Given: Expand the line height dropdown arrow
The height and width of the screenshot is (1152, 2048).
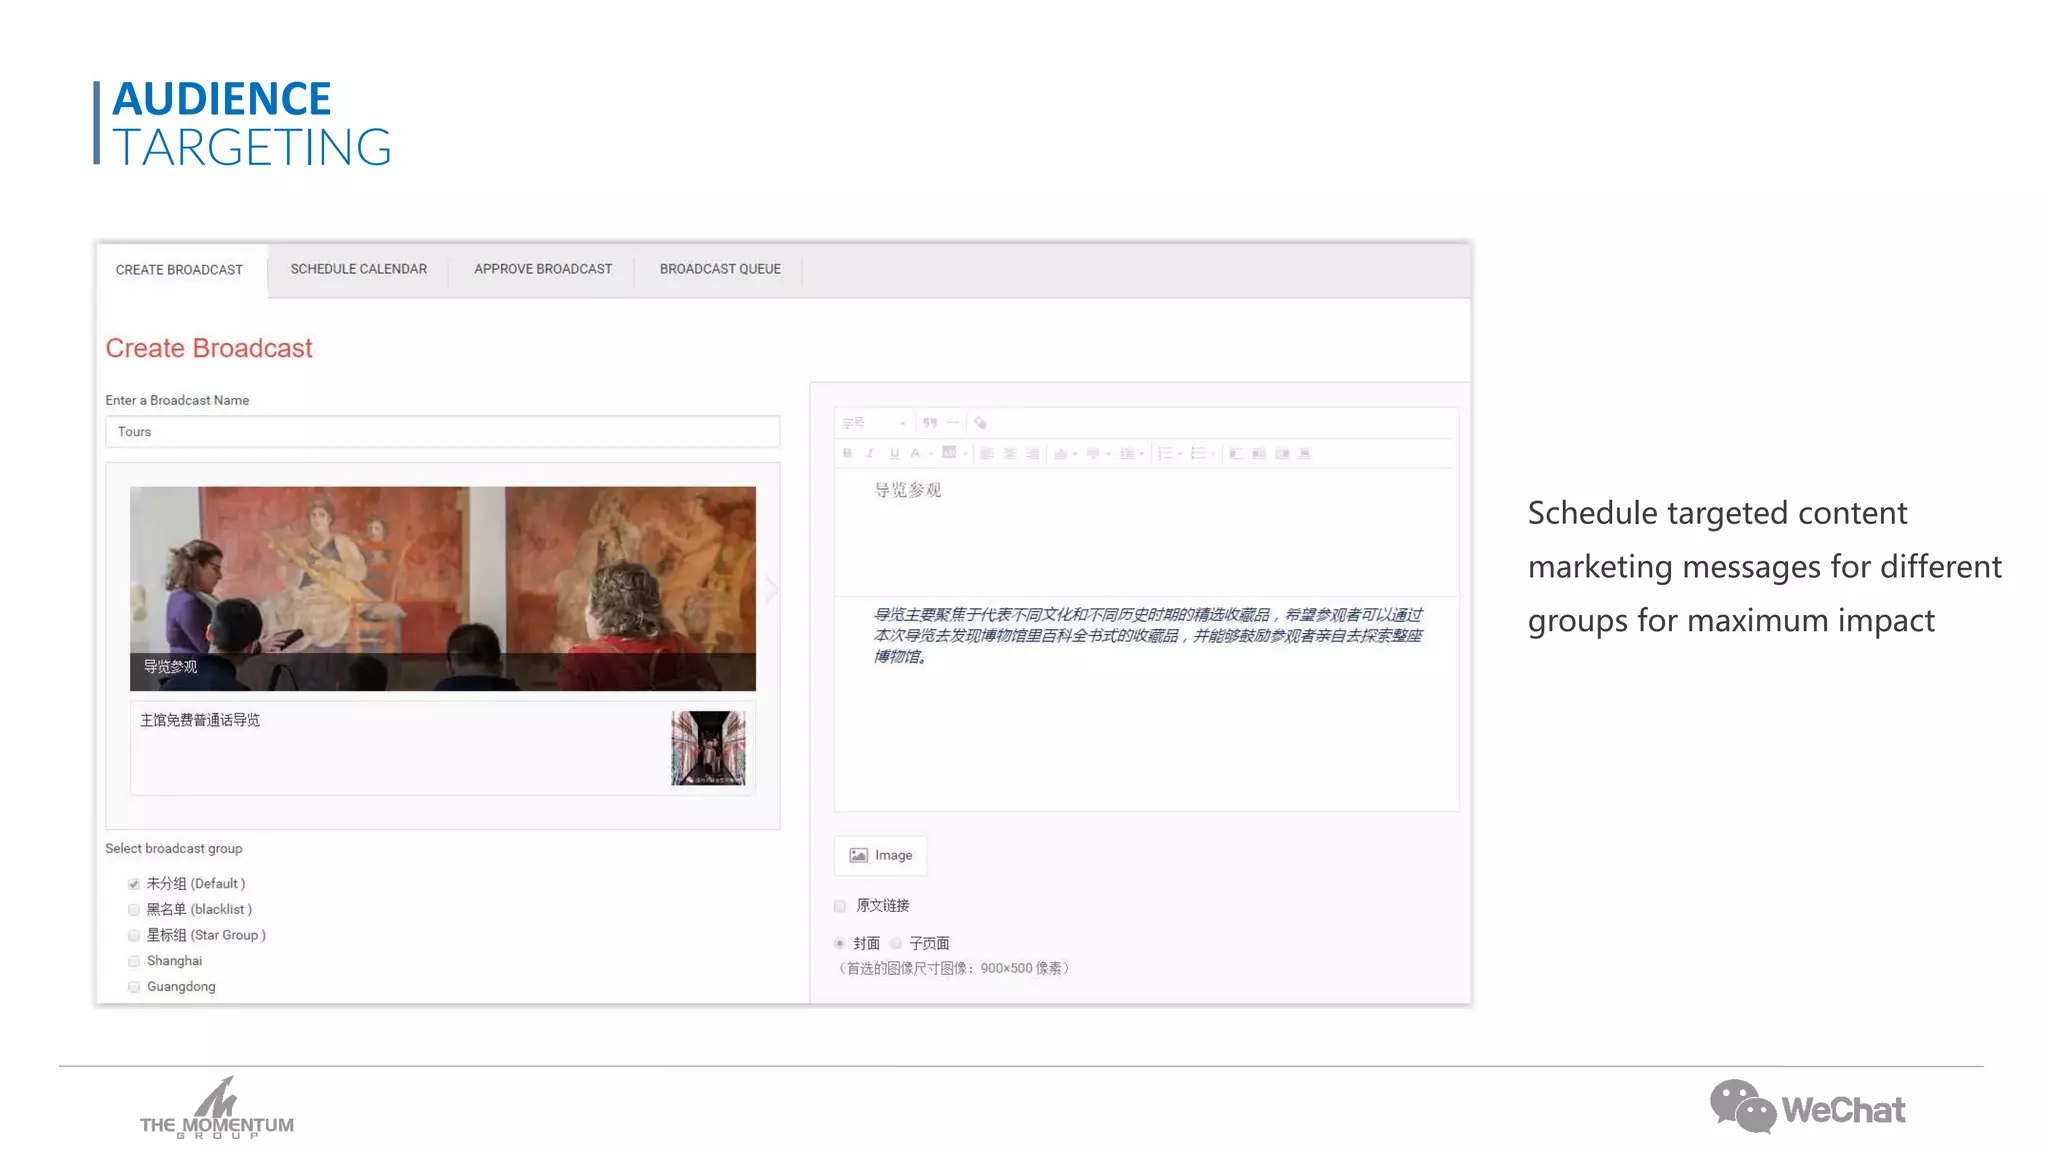Looking at the screenshot, I should [1141, 454].
